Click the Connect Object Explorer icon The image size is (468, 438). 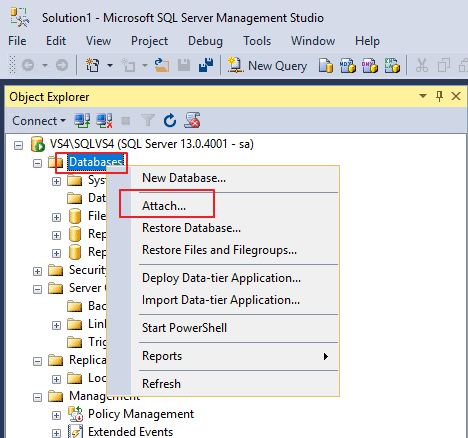click(x=82, y=121)
